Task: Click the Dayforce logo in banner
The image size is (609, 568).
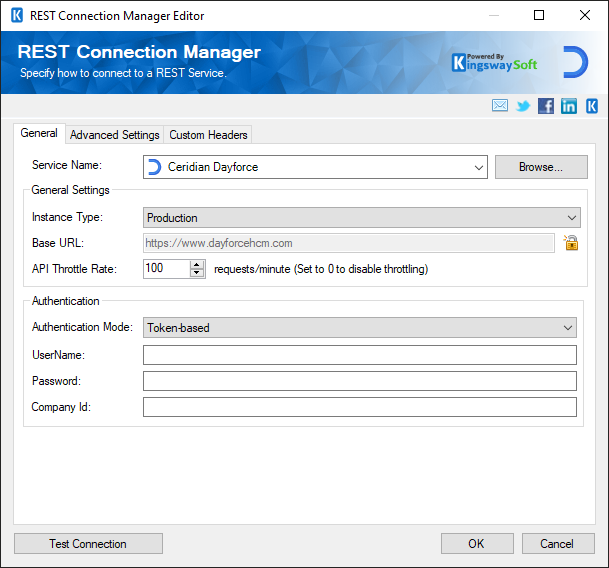Action: click(576, 62)
